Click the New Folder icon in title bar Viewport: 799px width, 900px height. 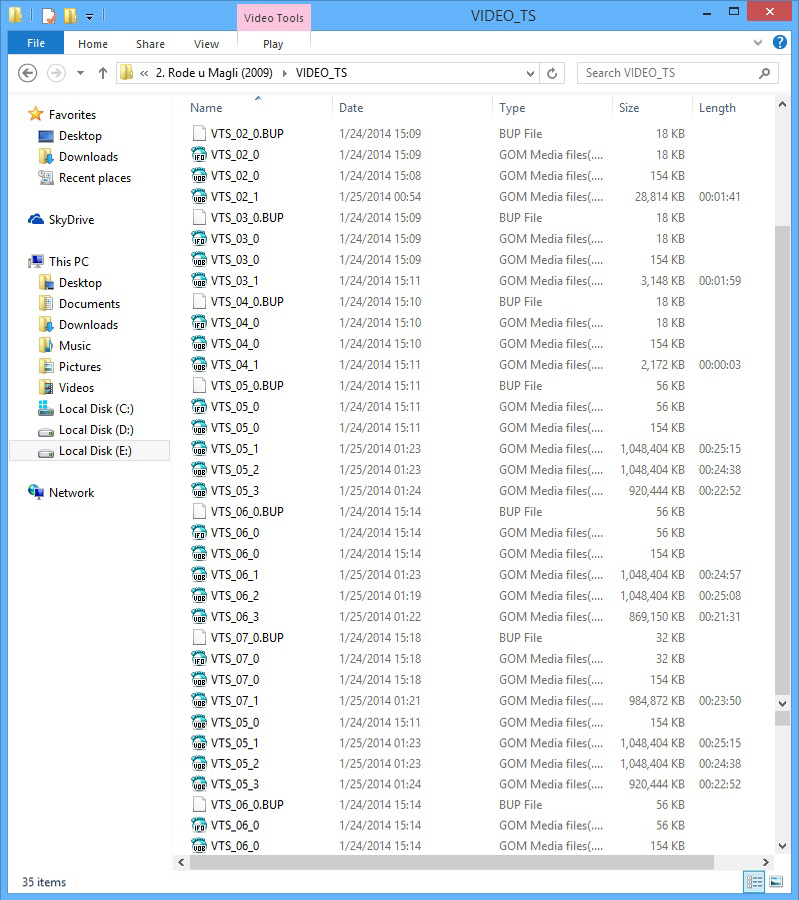(x=68, y=16)
